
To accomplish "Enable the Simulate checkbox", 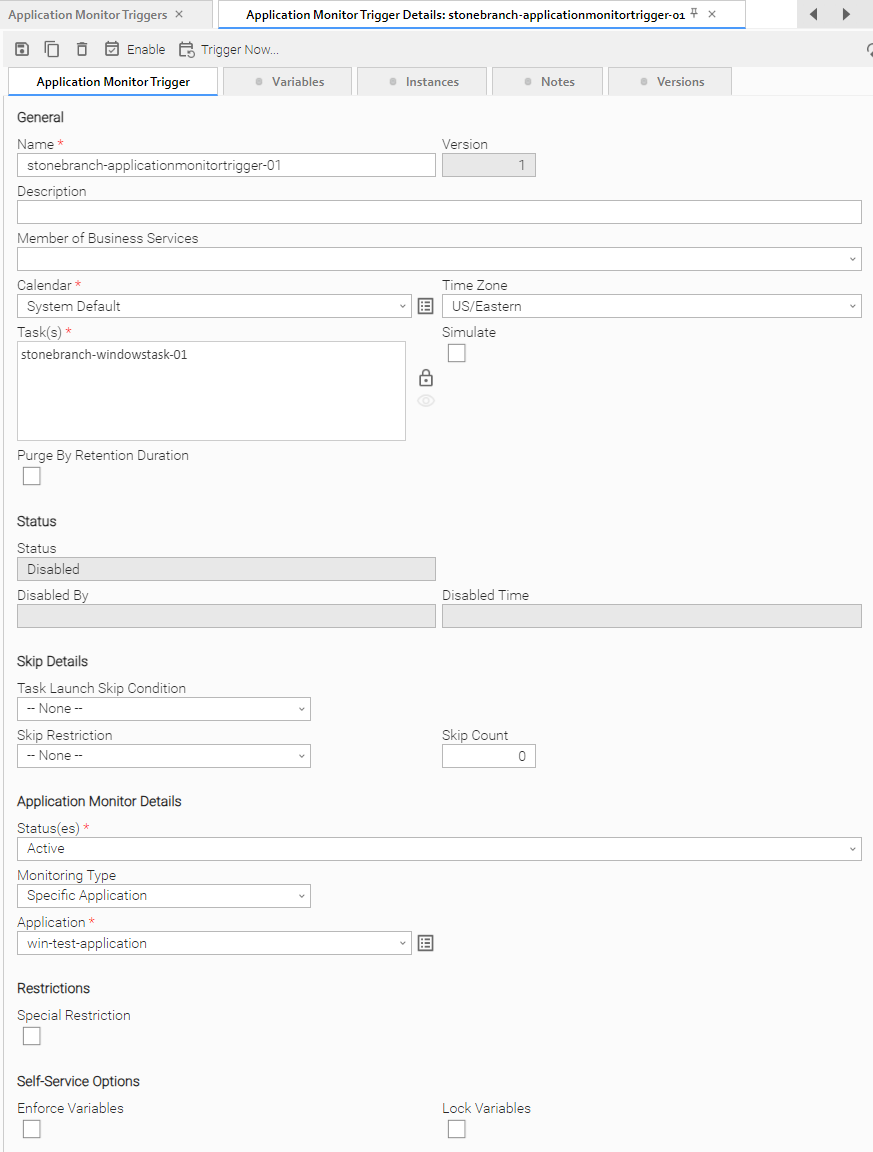I will [457, 353].
